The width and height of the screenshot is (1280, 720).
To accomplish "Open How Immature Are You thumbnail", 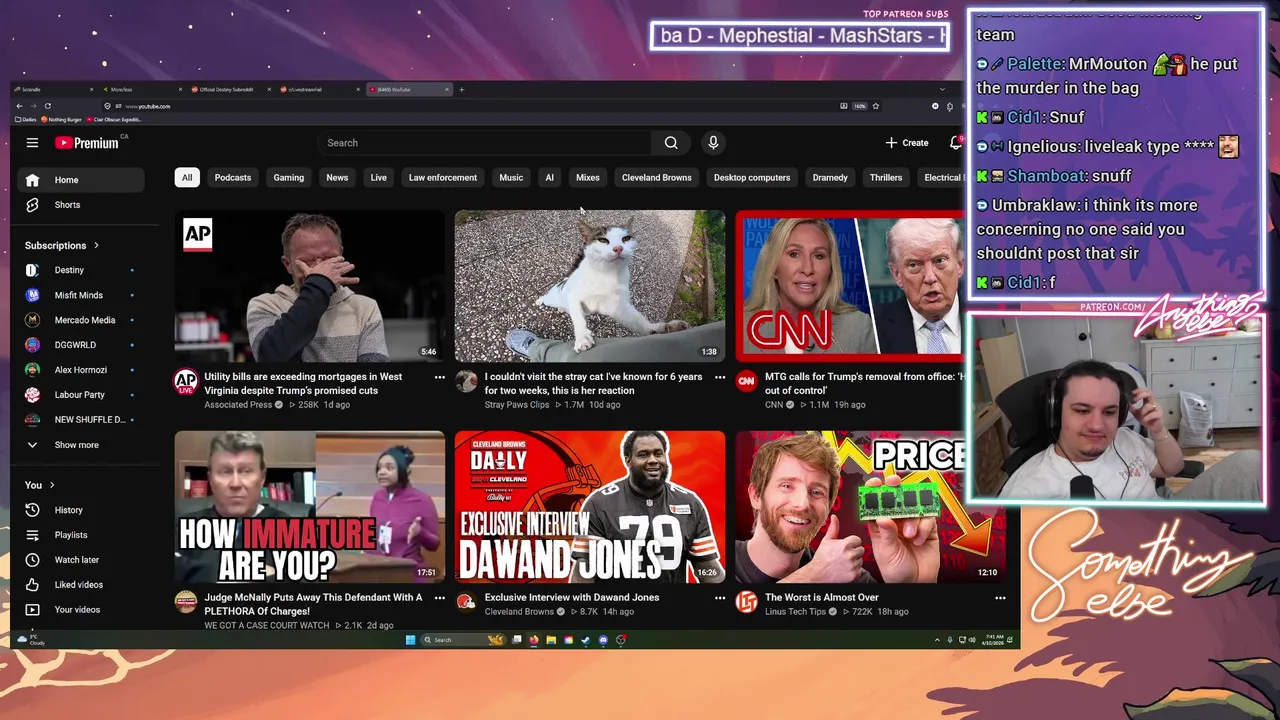I will pos(310,507).
